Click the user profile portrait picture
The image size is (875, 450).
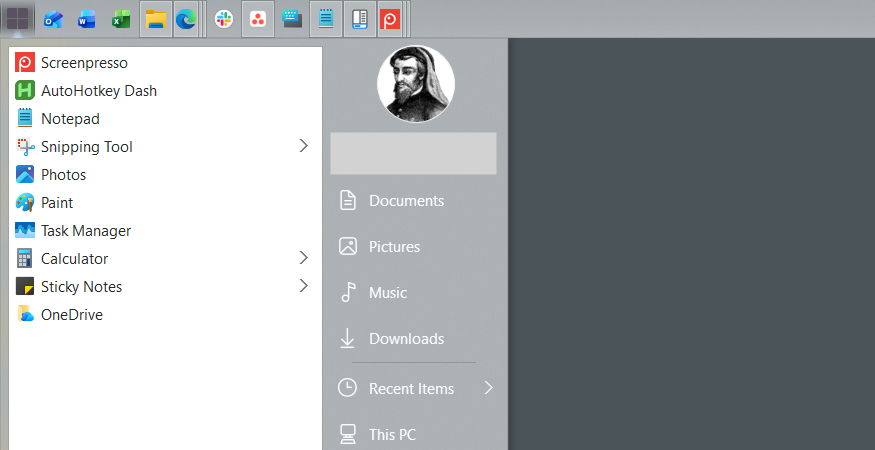[x=416, y=84]
